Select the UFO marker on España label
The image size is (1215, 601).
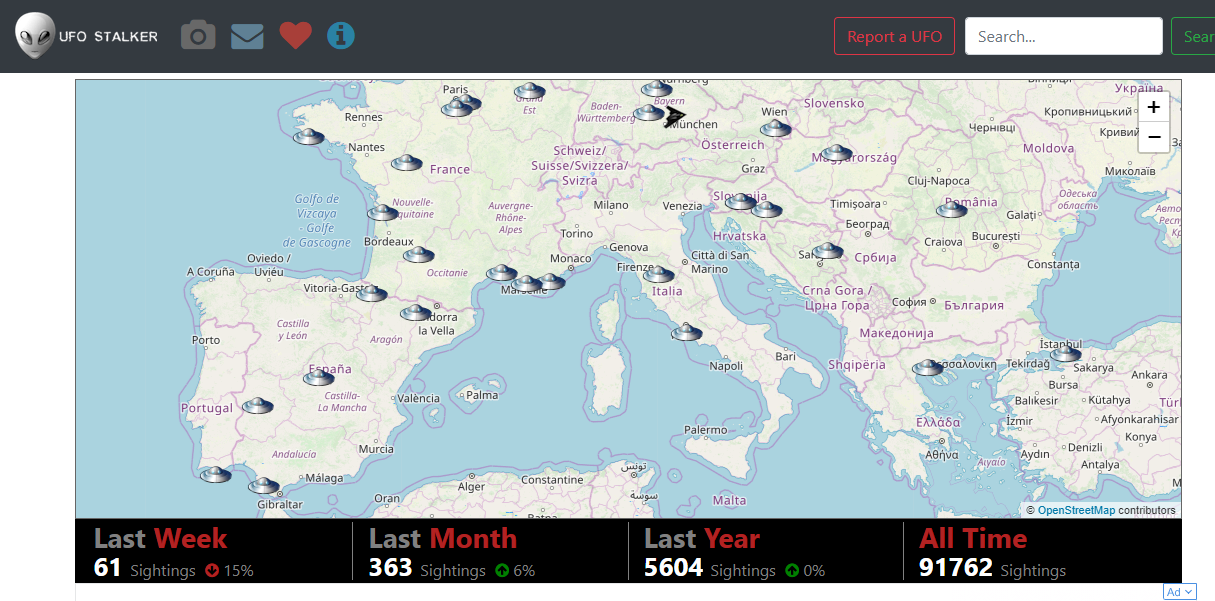point(319,378)
